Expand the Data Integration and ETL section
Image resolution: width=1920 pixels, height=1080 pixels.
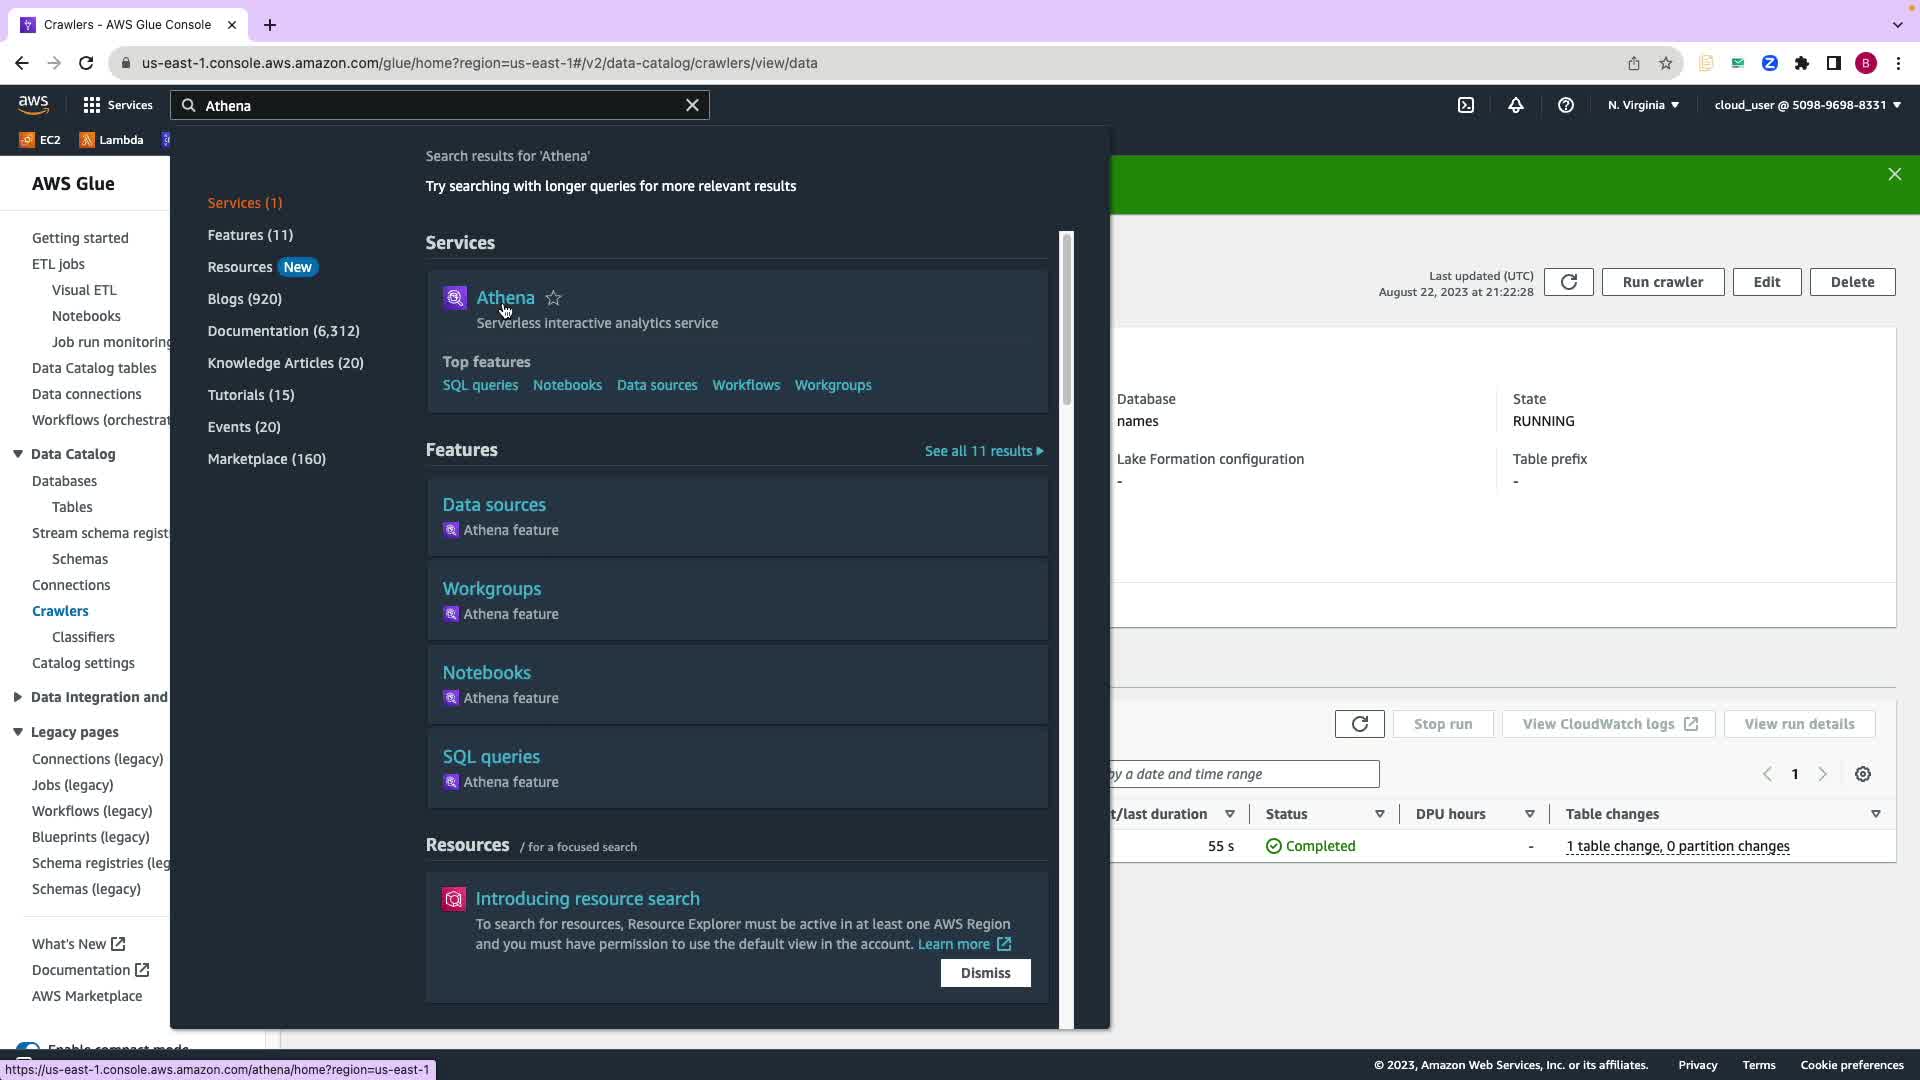pyautogui.click(x=18, y=697)
